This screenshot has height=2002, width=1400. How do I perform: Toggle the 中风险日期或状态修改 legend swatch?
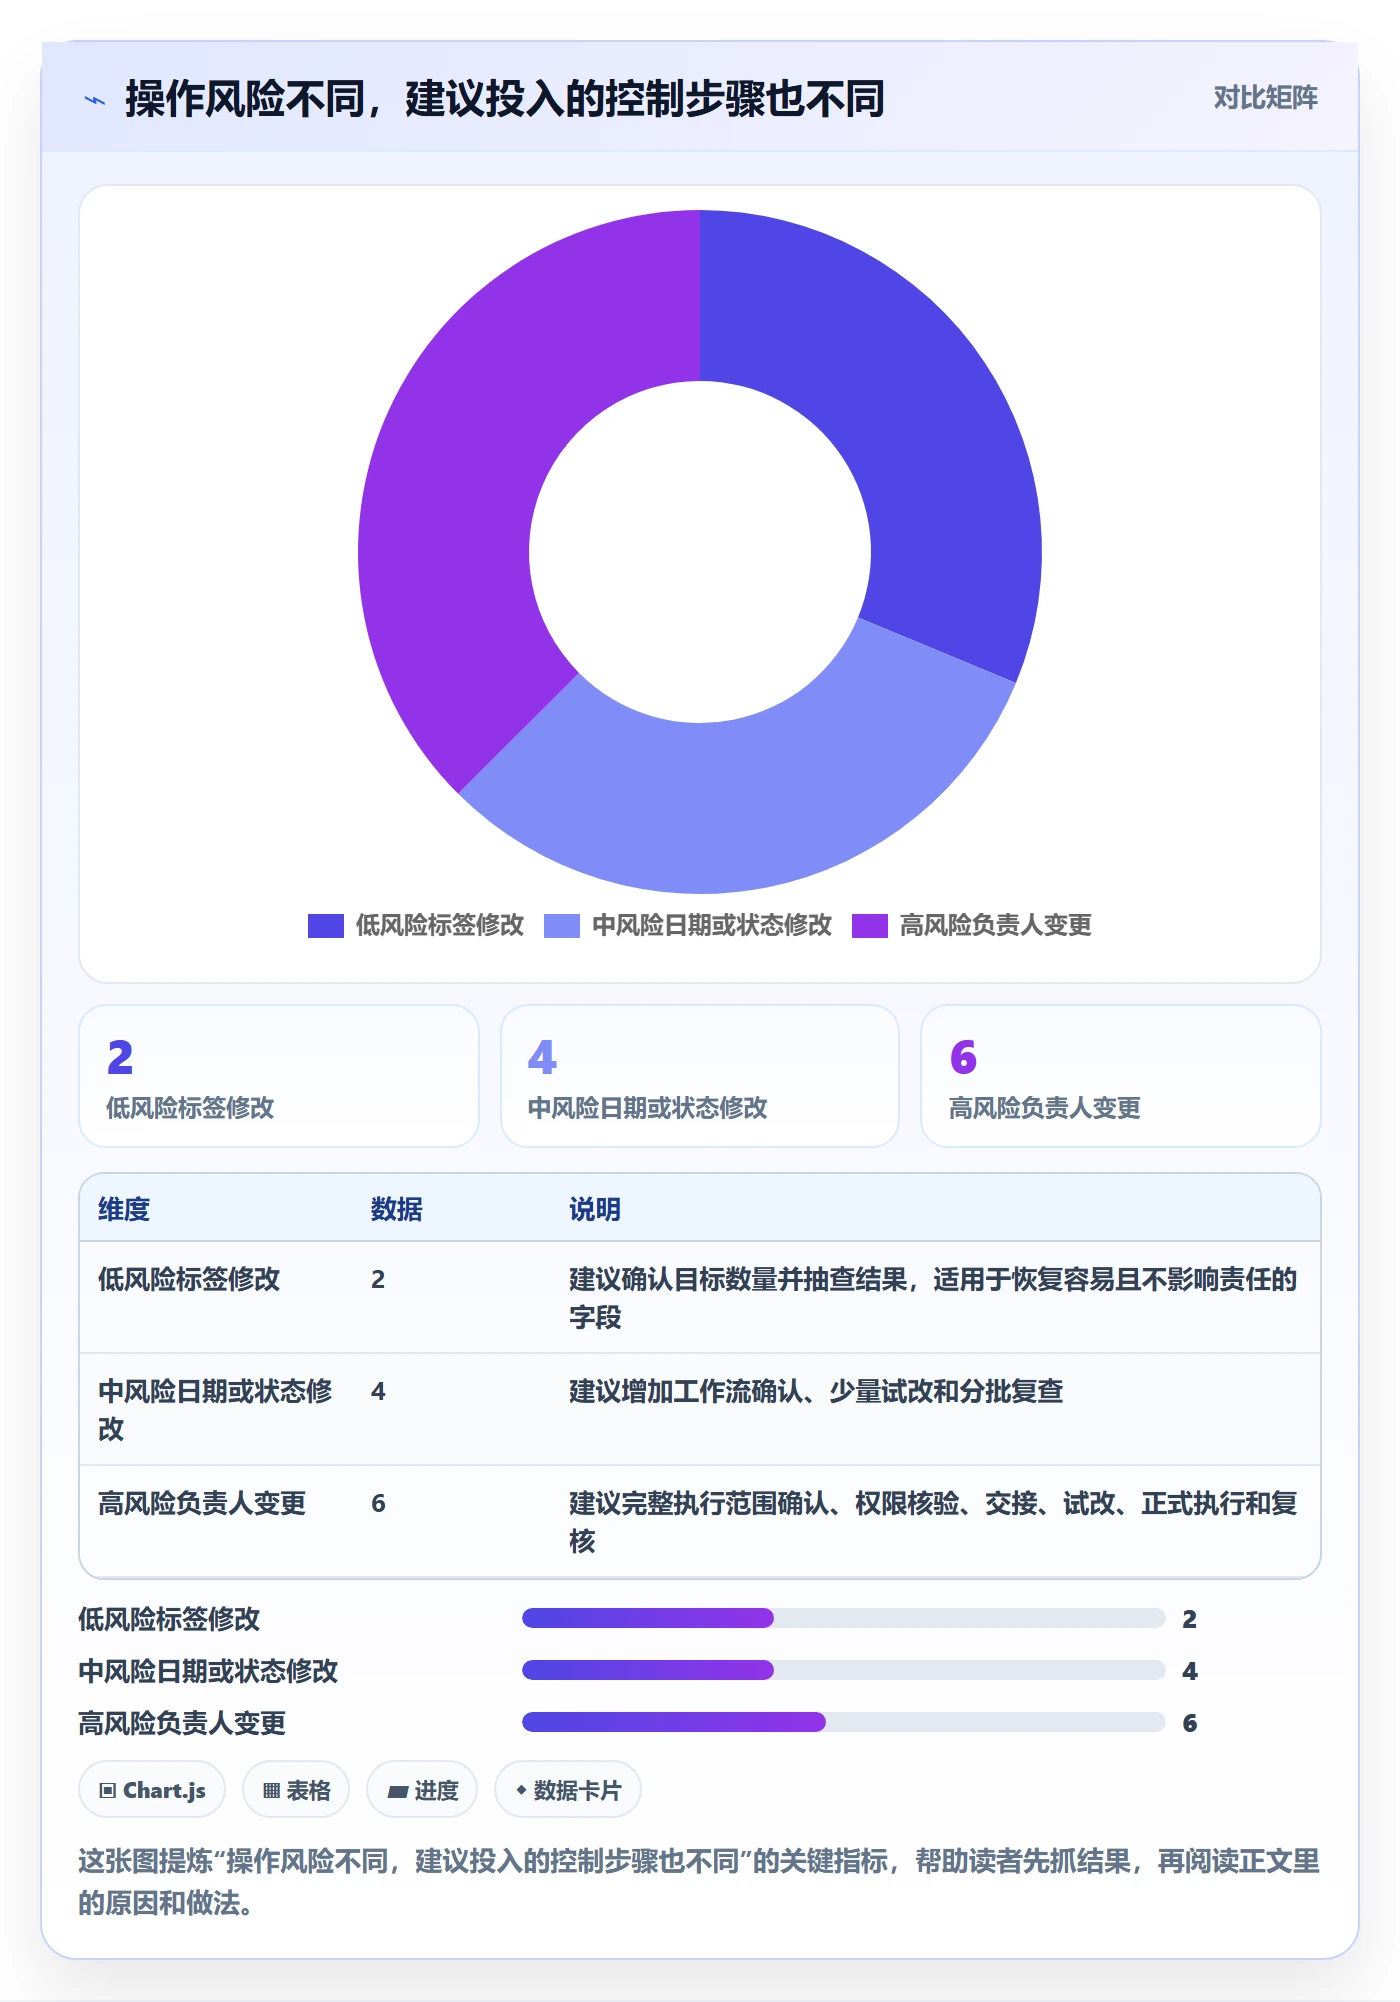[x=561, y=925]
